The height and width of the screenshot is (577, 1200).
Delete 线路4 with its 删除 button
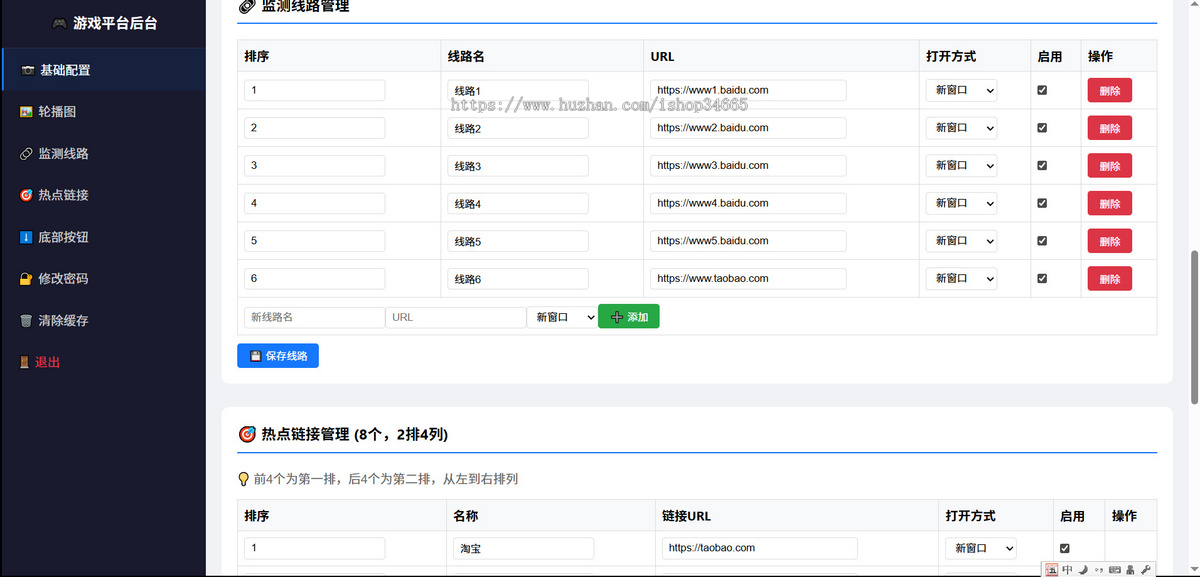(x=1110, y=204)
